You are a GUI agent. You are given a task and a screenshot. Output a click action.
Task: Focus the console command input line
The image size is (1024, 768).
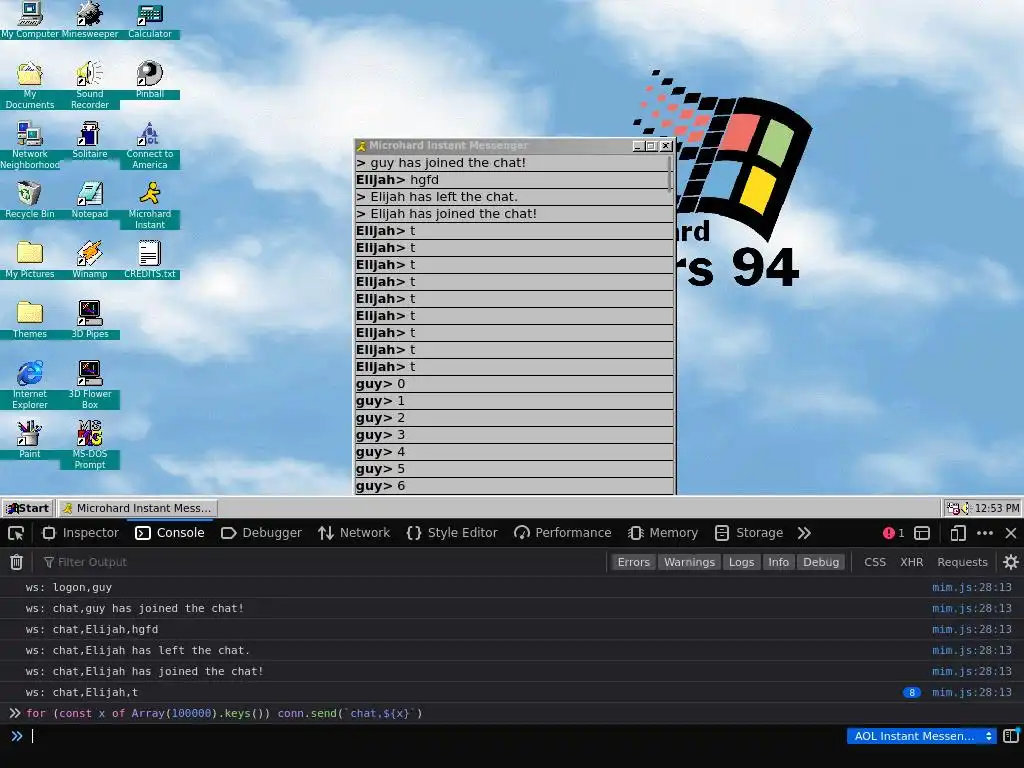(438, 736)
